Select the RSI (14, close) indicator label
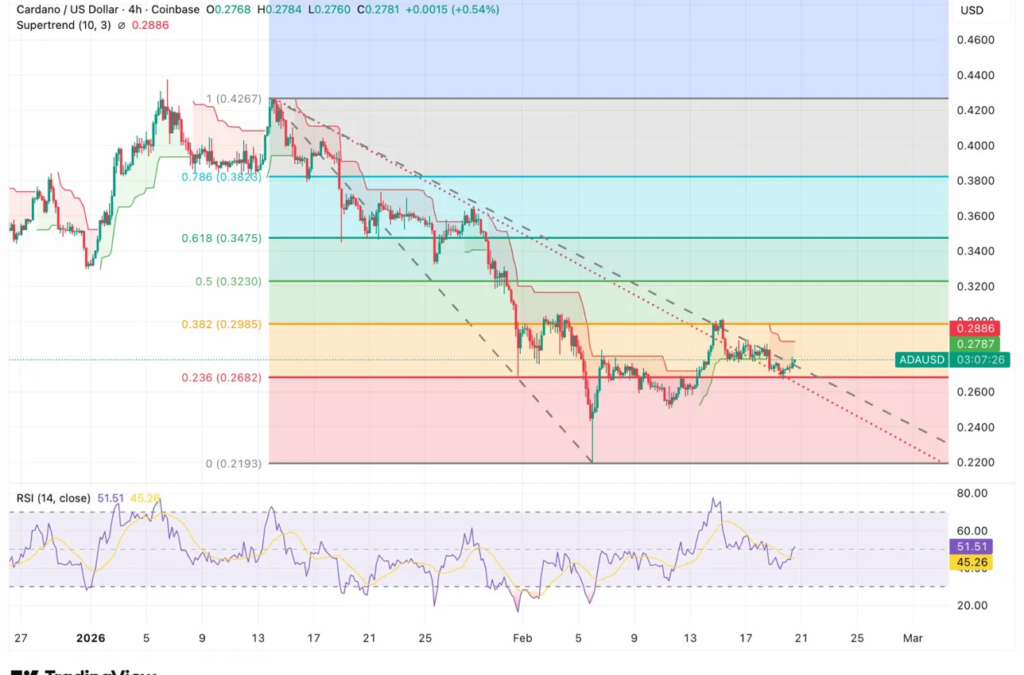Image resolution: width=1024 pixels, height=675 pixels. point(53,497)
